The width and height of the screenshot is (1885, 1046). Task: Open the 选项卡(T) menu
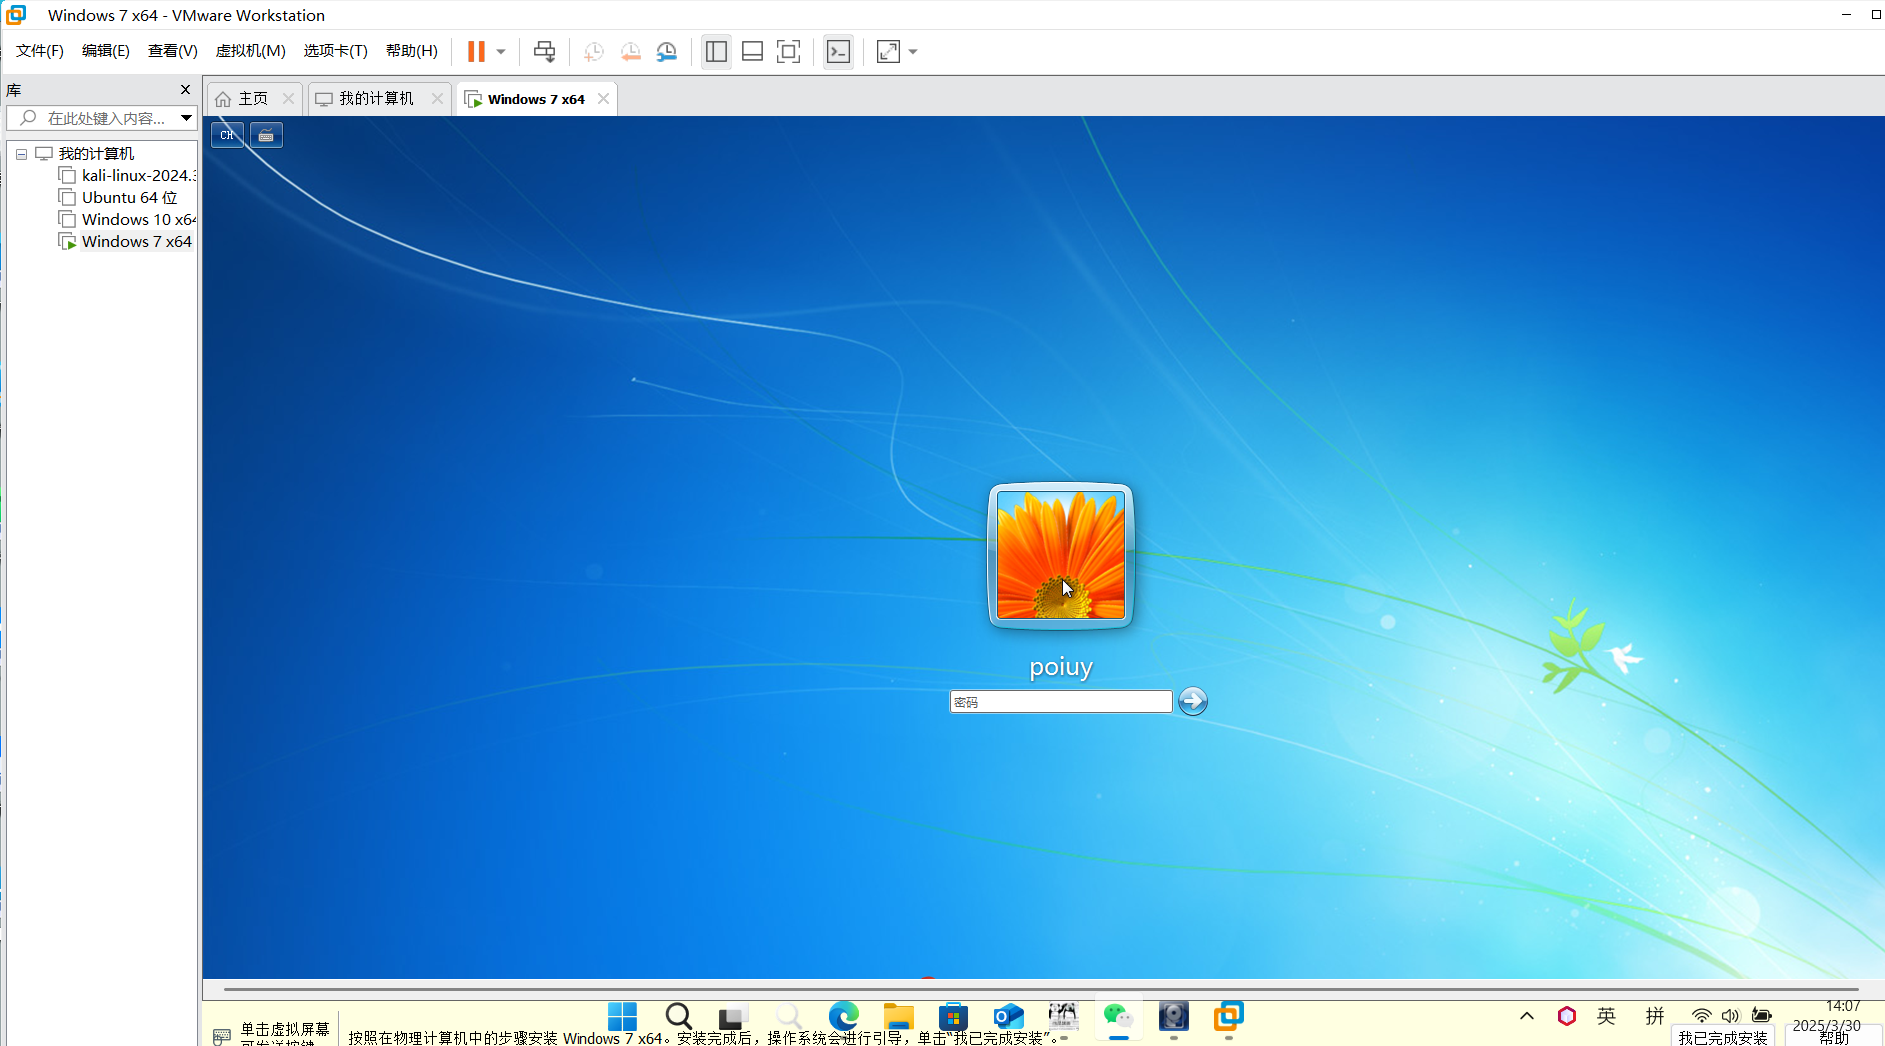(x=336, y=51)
